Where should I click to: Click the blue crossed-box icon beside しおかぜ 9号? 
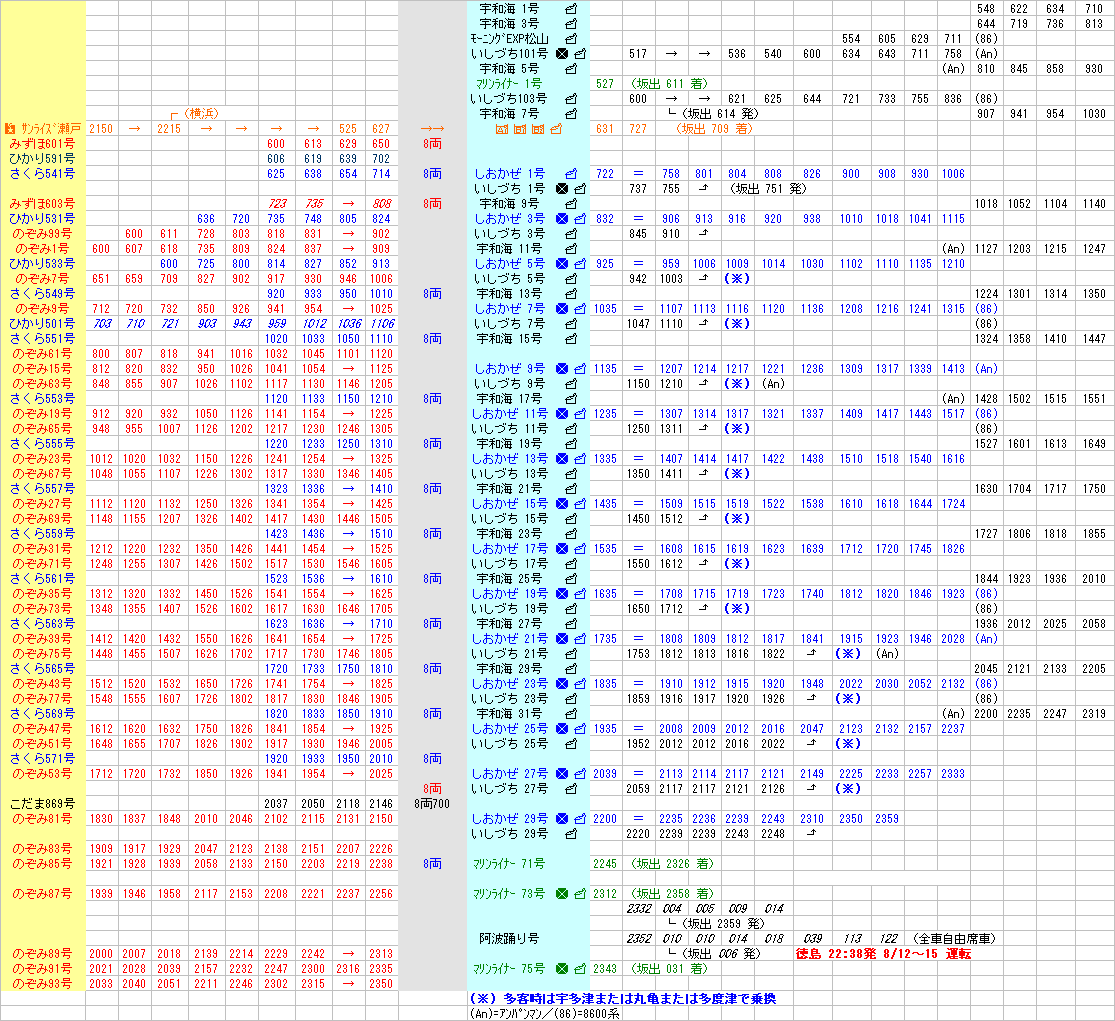[x=562, y=369]
